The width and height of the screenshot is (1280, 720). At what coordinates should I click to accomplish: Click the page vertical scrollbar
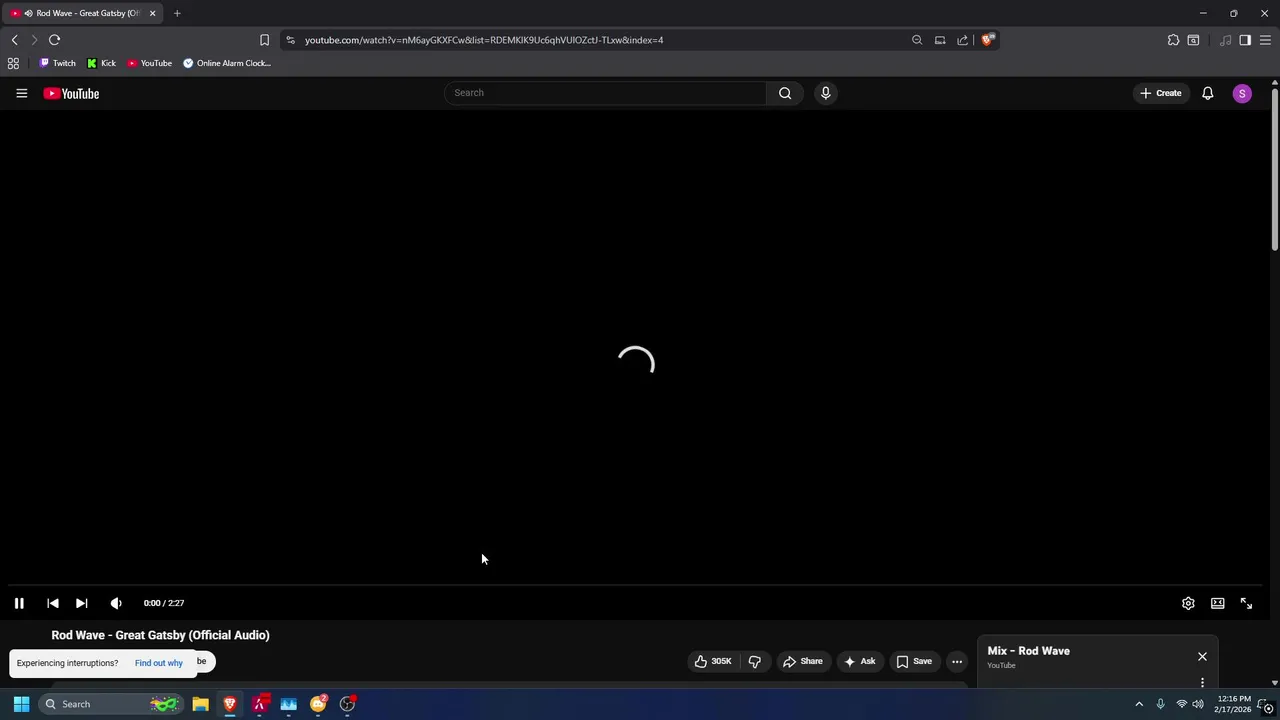click(x=1274, y=170)
